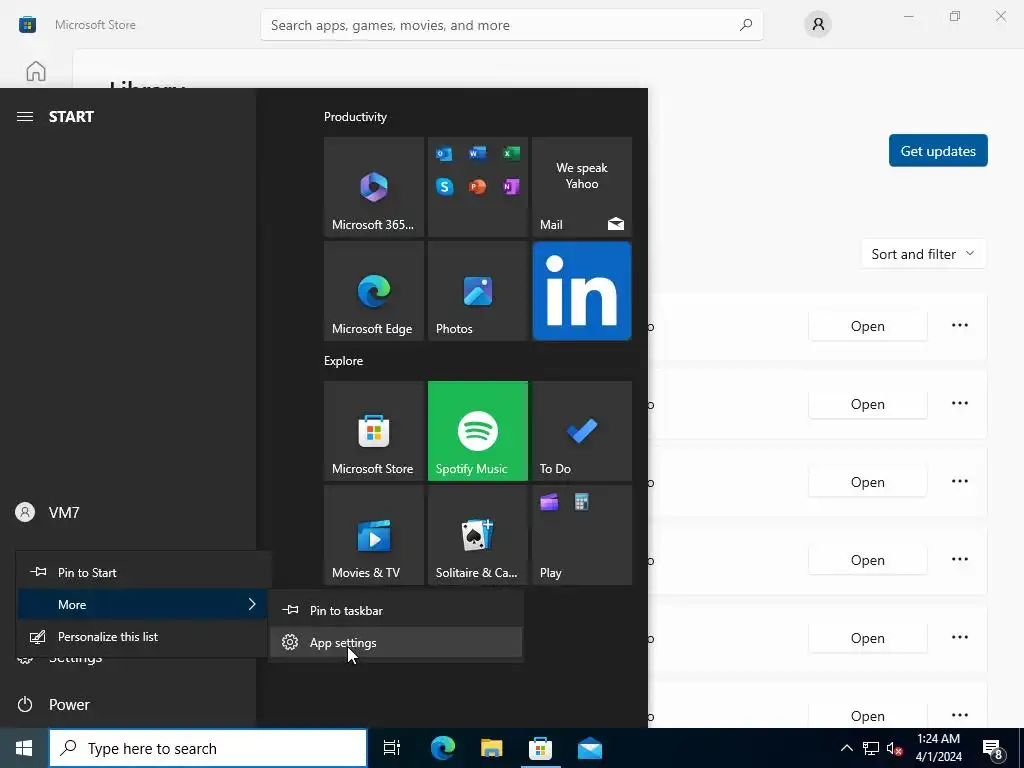The image size is (1024, 768).
Task: Click the taskbar search box
Action: tap(208, 748)
